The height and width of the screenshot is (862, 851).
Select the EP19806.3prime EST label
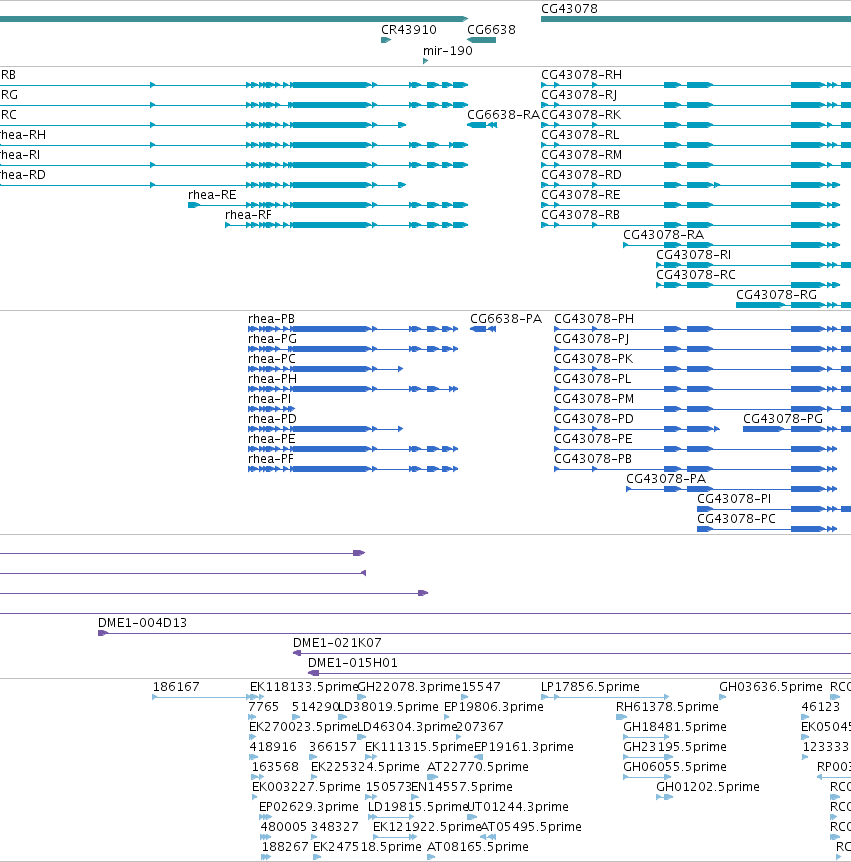[494, 707]
